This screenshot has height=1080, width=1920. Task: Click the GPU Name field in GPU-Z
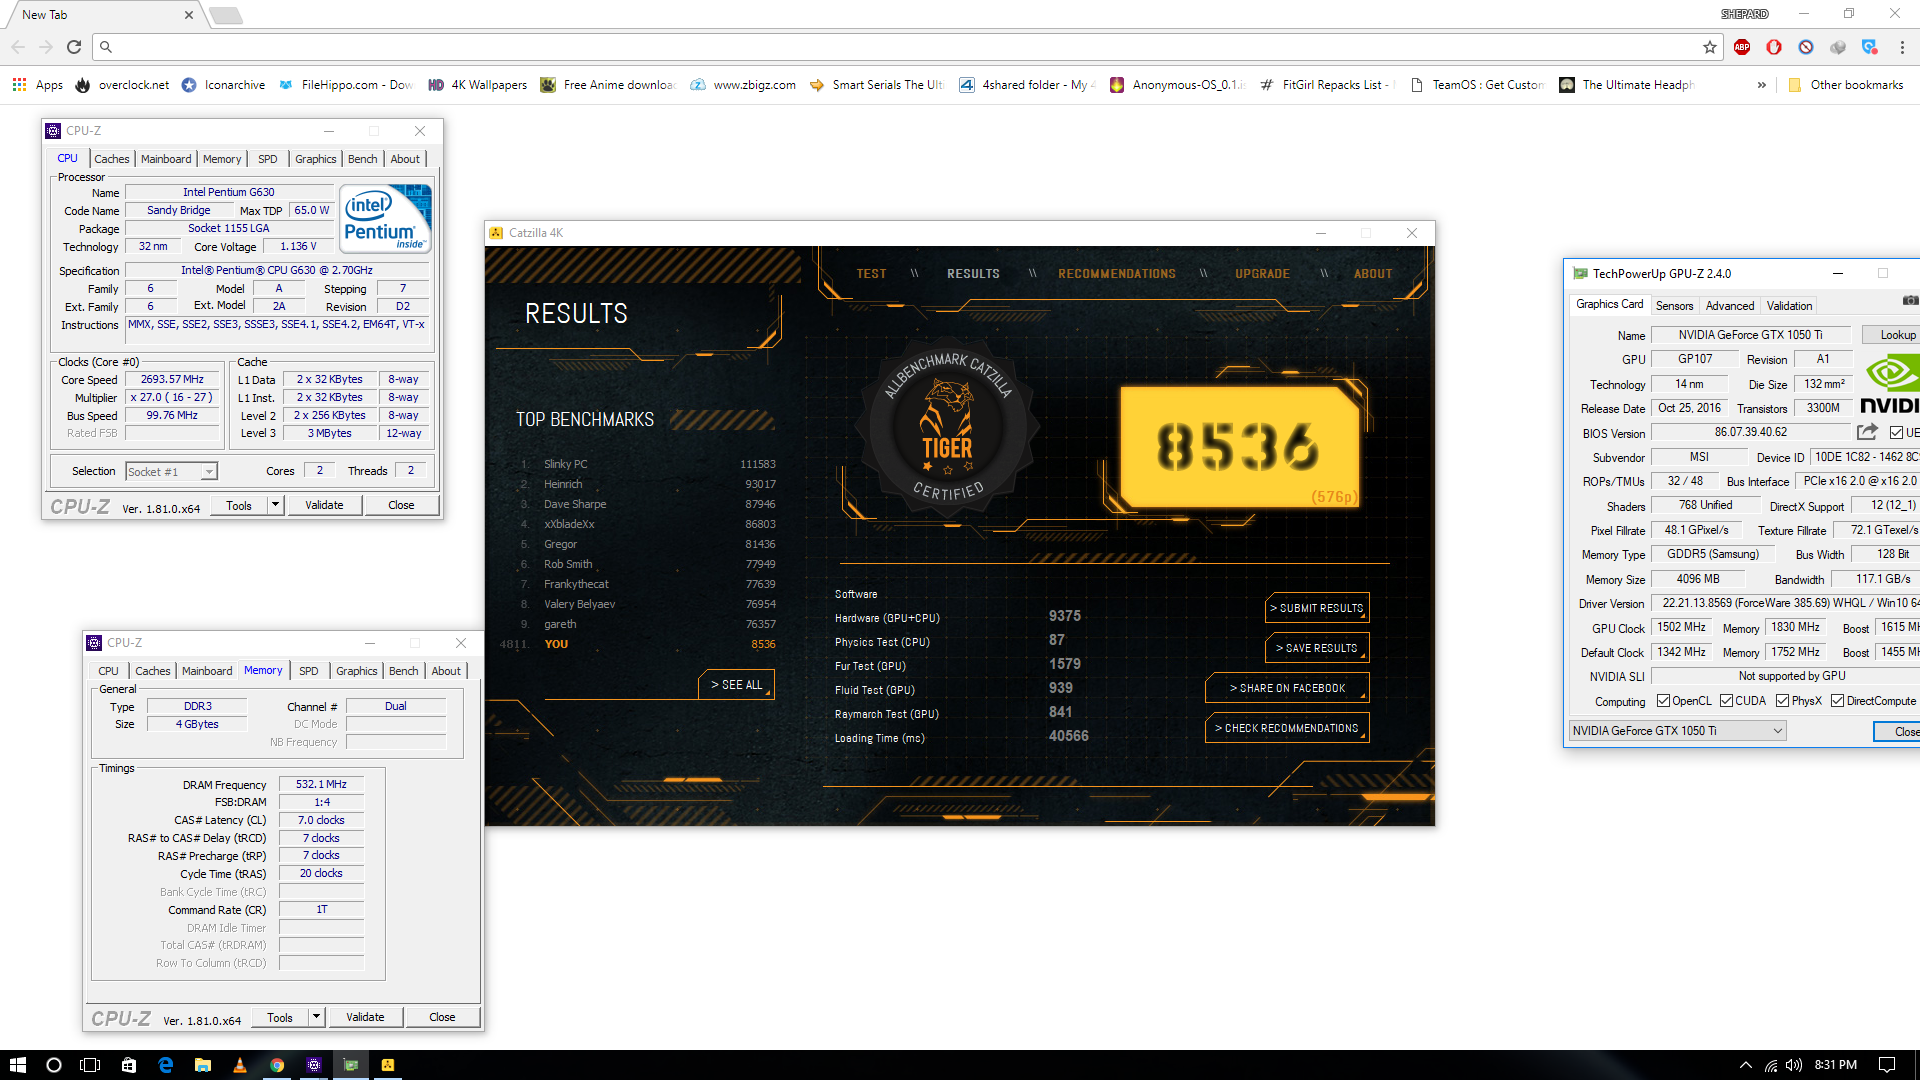point(1750,335)
